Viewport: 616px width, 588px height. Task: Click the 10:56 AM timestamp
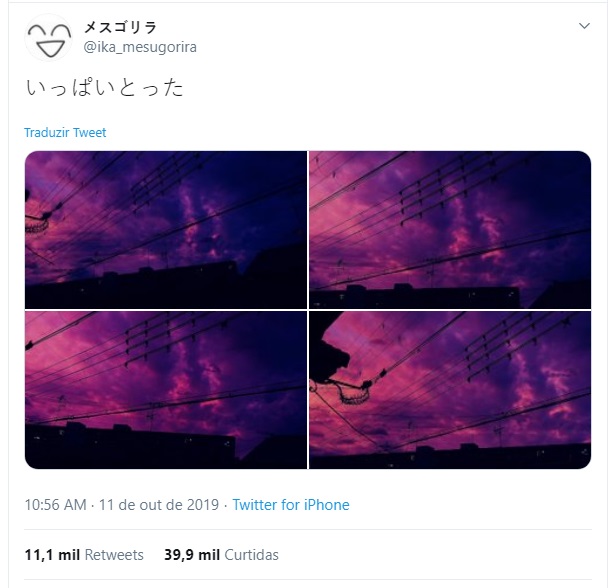[x=55, y=505]
